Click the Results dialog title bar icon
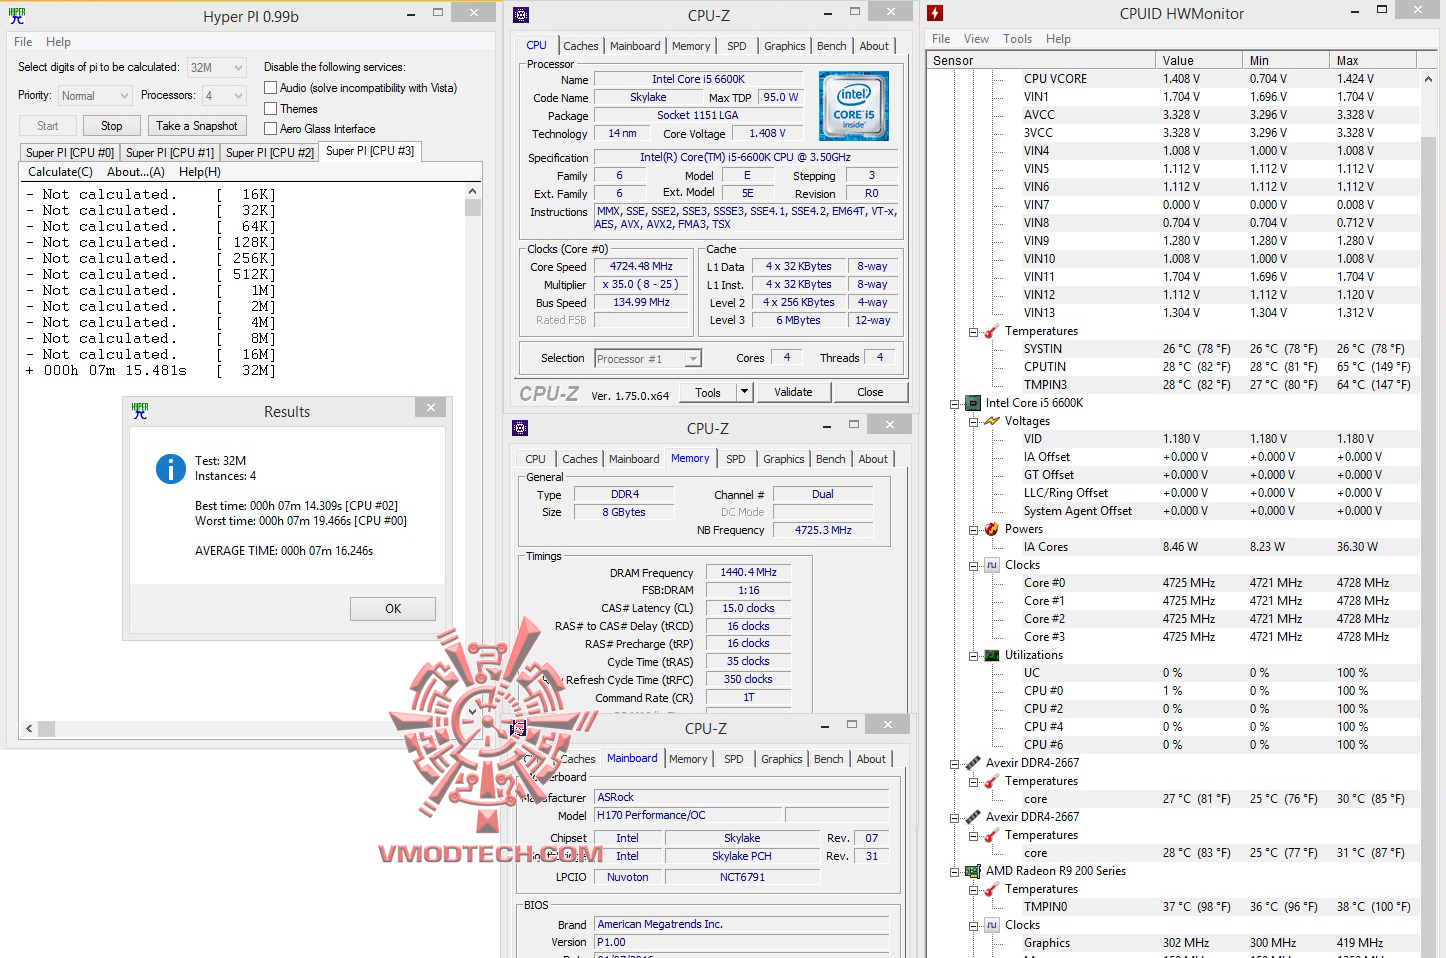The height and width of the screenshot is (958, 1446). coord(140,411)
